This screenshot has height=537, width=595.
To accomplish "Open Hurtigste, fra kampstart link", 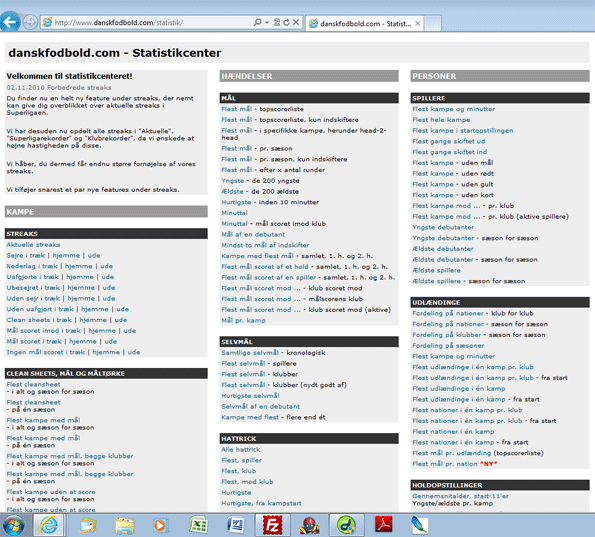I will coord(261,504).
